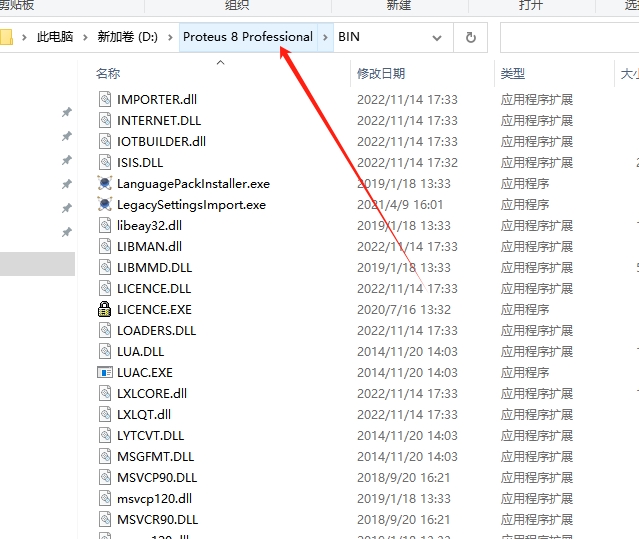
Task: Open the address bar history dropdown
Action: 437,37
